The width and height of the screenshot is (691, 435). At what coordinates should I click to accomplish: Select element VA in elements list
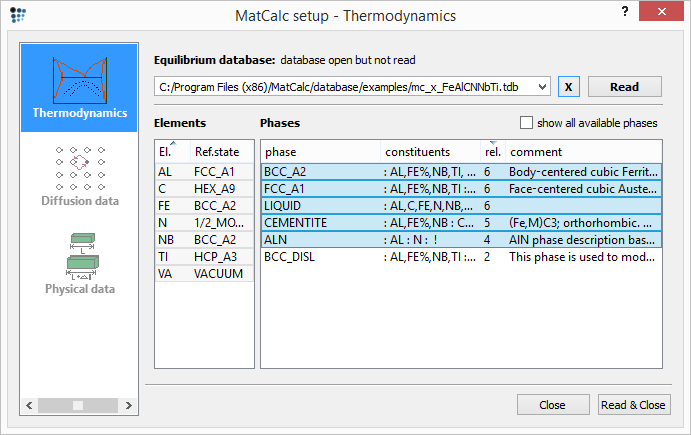[165, 274]
